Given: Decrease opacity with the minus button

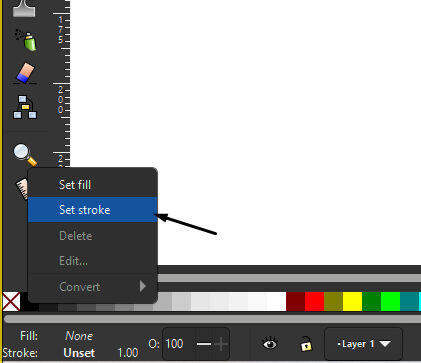Looking at the screenshot, I should tap(204, 344).
